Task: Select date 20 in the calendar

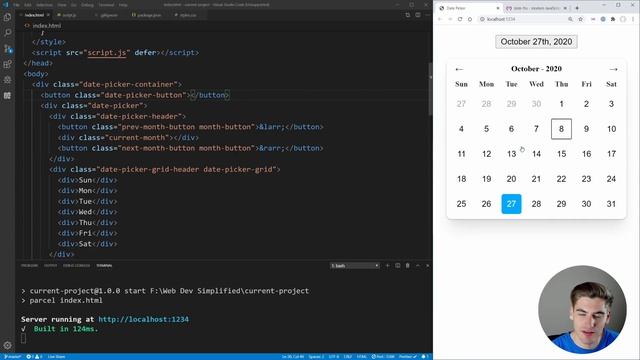Action: pos(511,179)
